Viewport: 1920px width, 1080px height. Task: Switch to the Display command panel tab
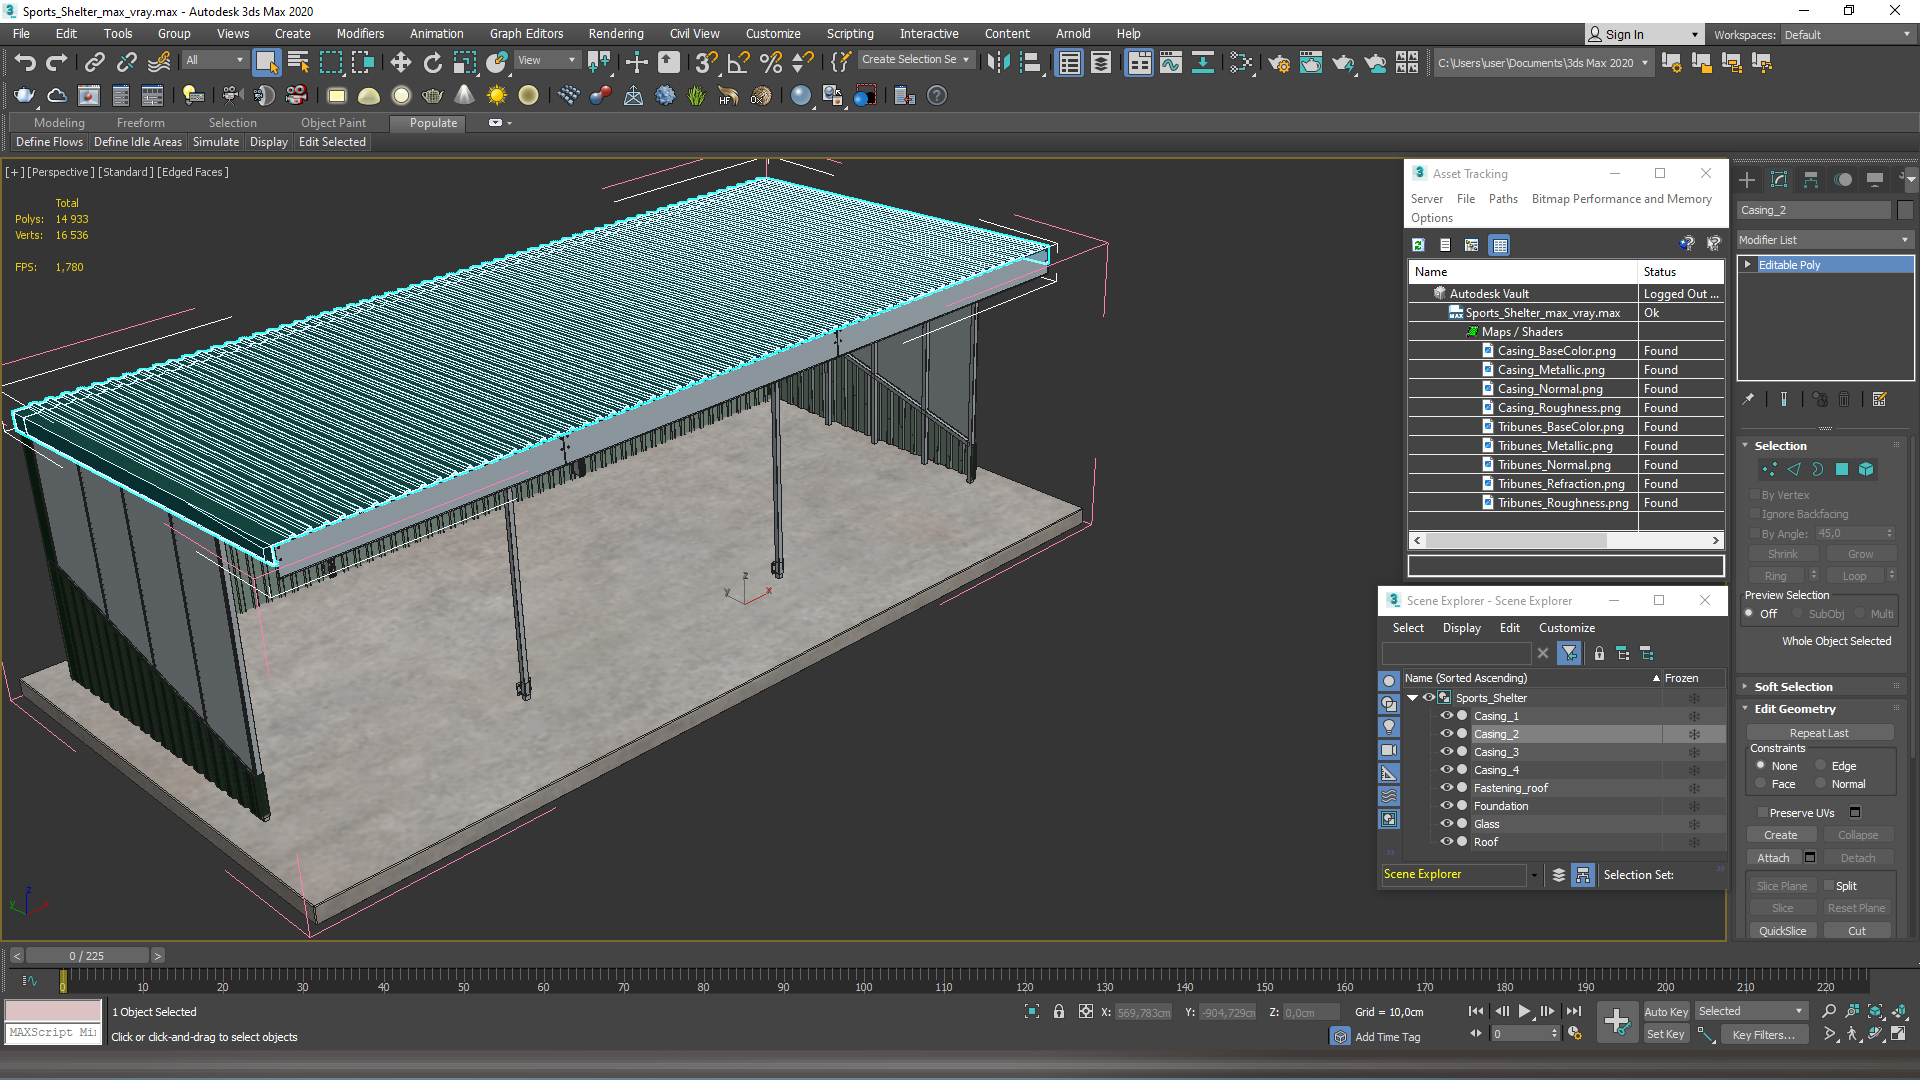click(x=1875, y=180)
